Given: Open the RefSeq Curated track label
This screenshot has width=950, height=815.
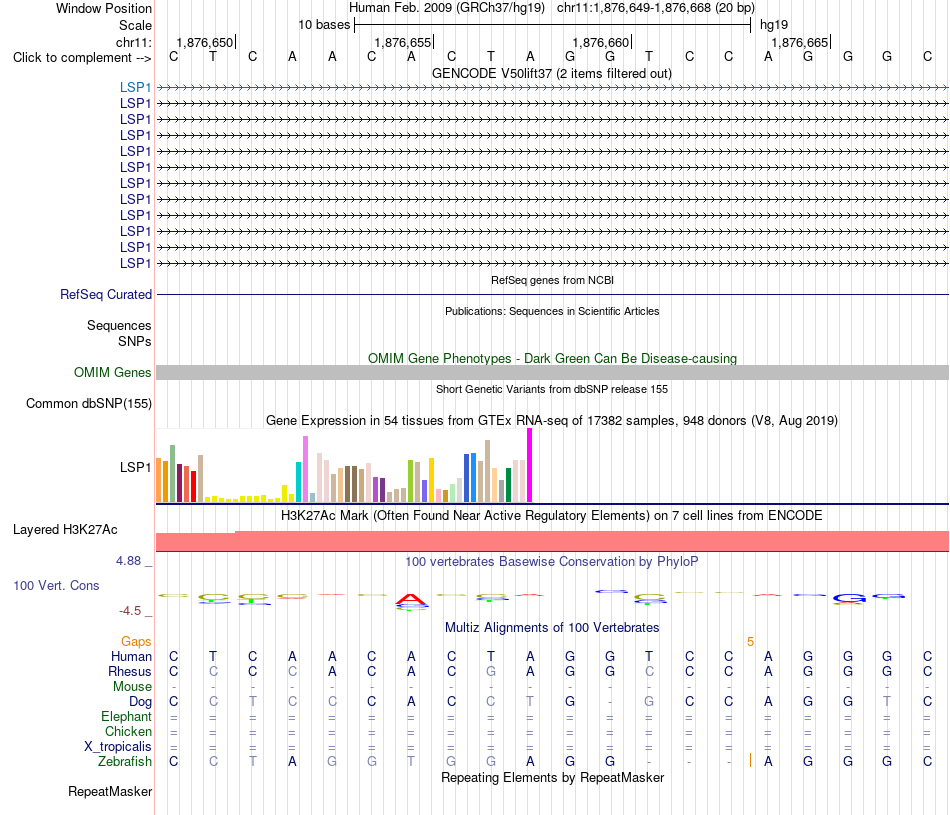Looking at the screenshot, I should [106, 294].
